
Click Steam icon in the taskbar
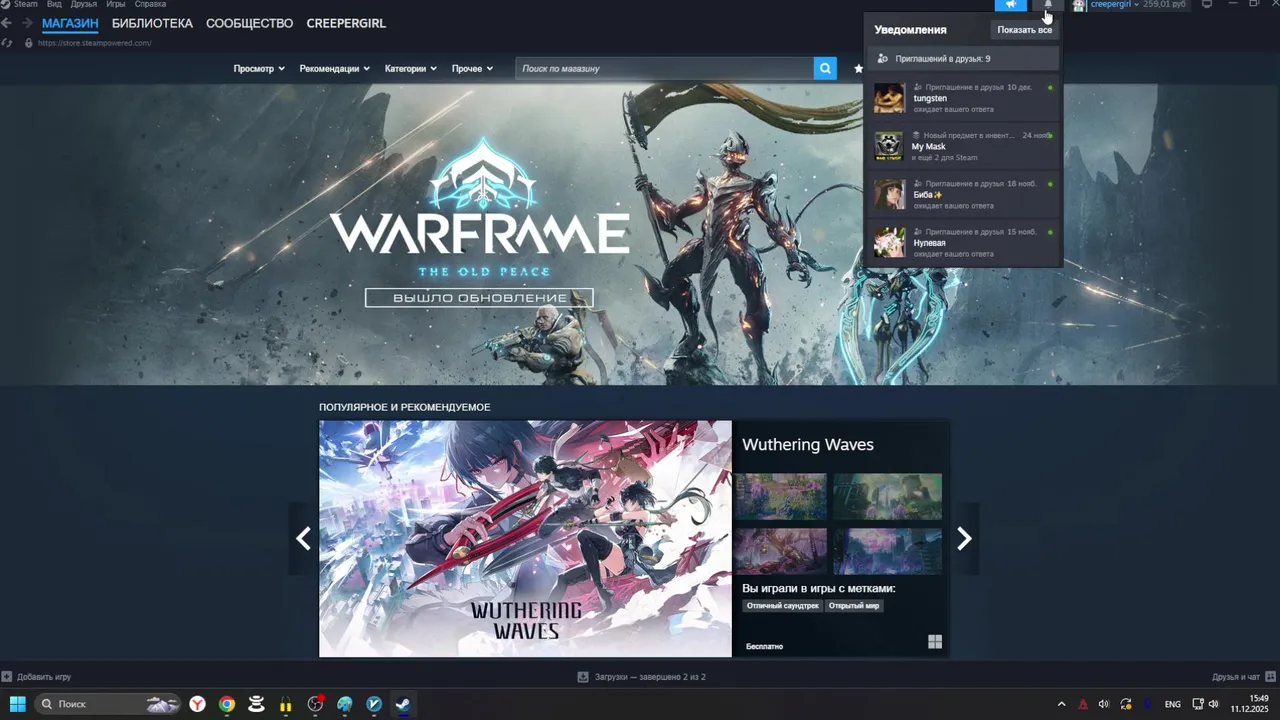point(403,704)
